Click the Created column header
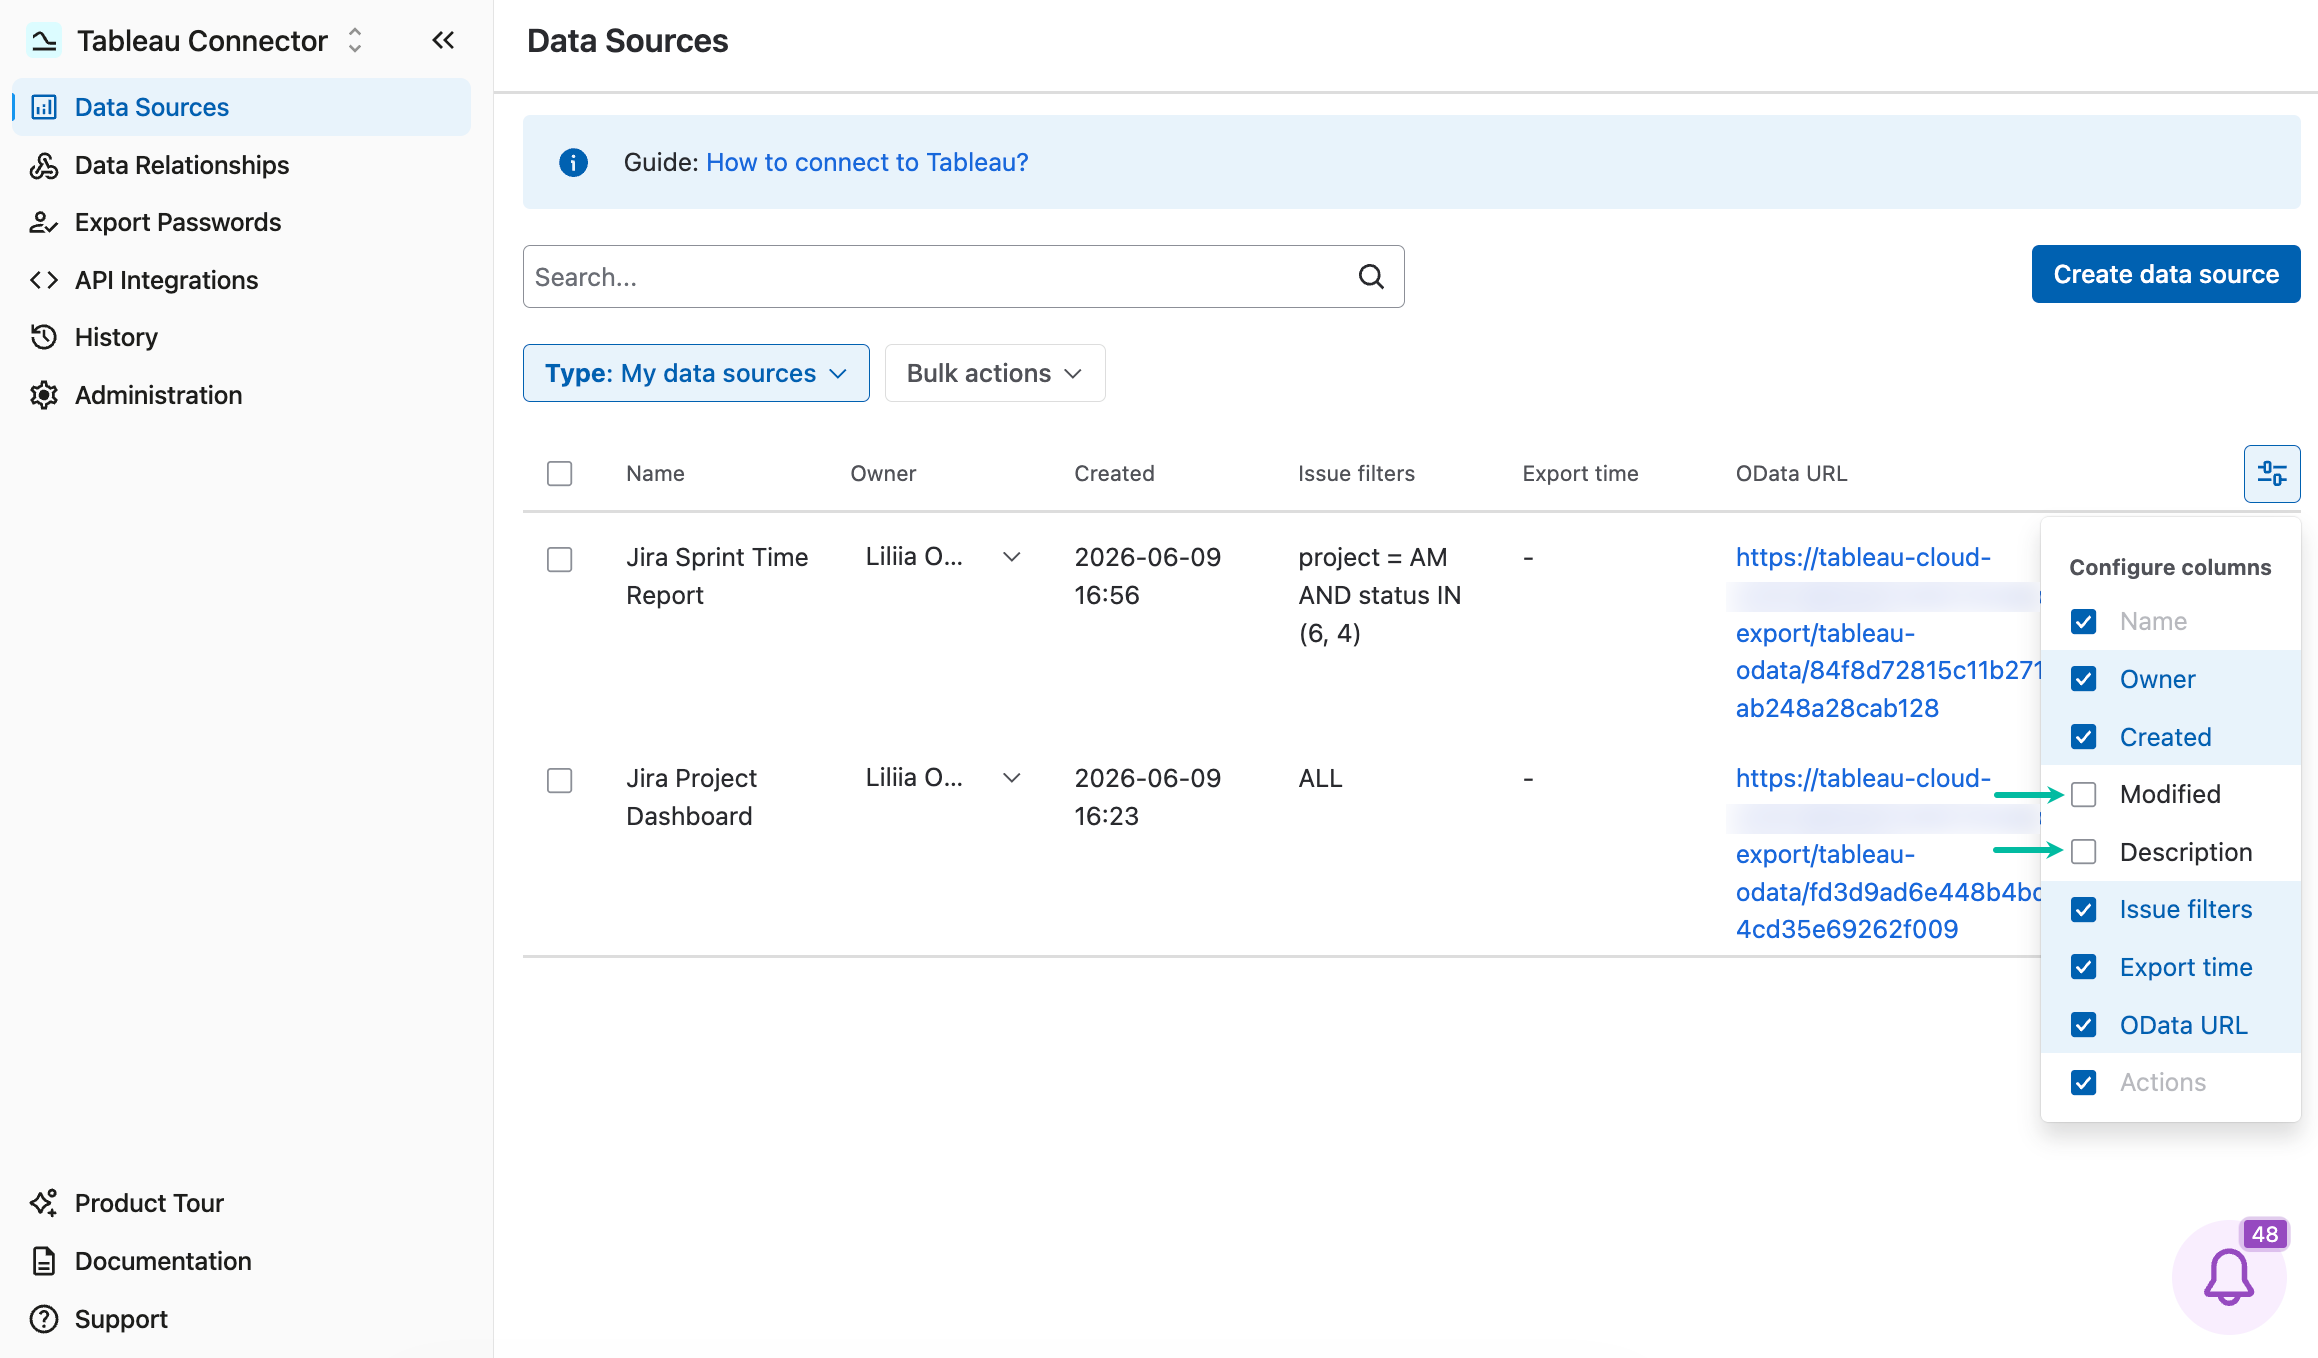Viewport: 2318px width, 1358px height. [x=1114, y=473]
